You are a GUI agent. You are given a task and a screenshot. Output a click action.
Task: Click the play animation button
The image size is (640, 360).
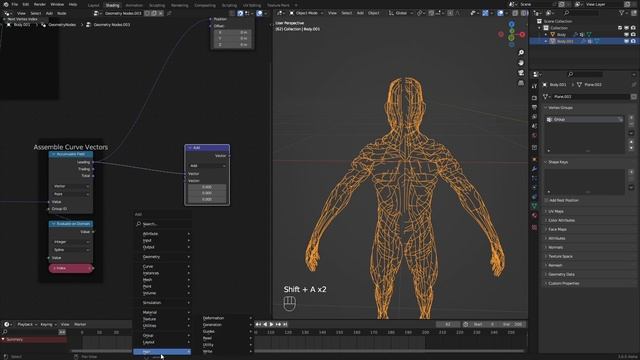271,324
